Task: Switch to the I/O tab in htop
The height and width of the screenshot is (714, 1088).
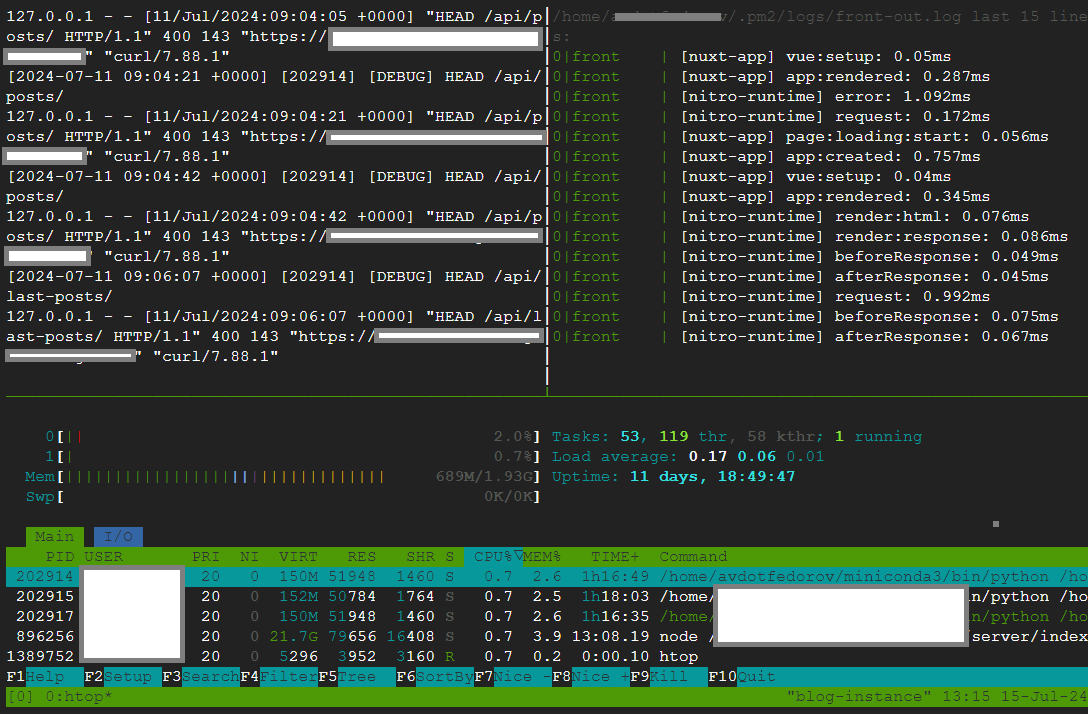Action: 117,536
